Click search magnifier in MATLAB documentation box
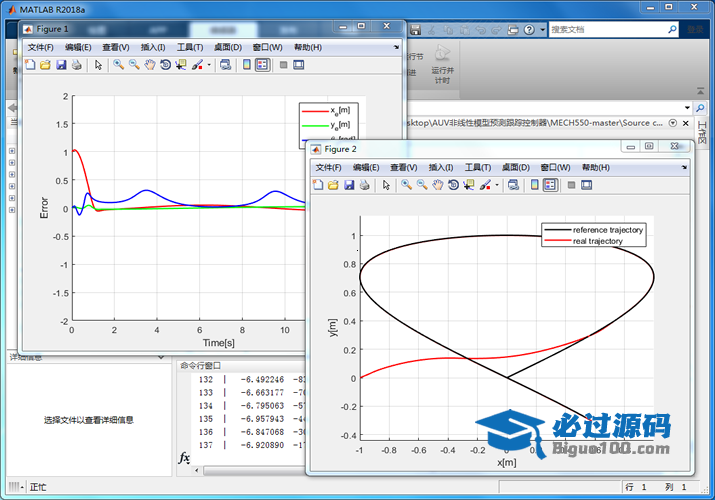Screen dimensions: 715x500 point(672,30)
